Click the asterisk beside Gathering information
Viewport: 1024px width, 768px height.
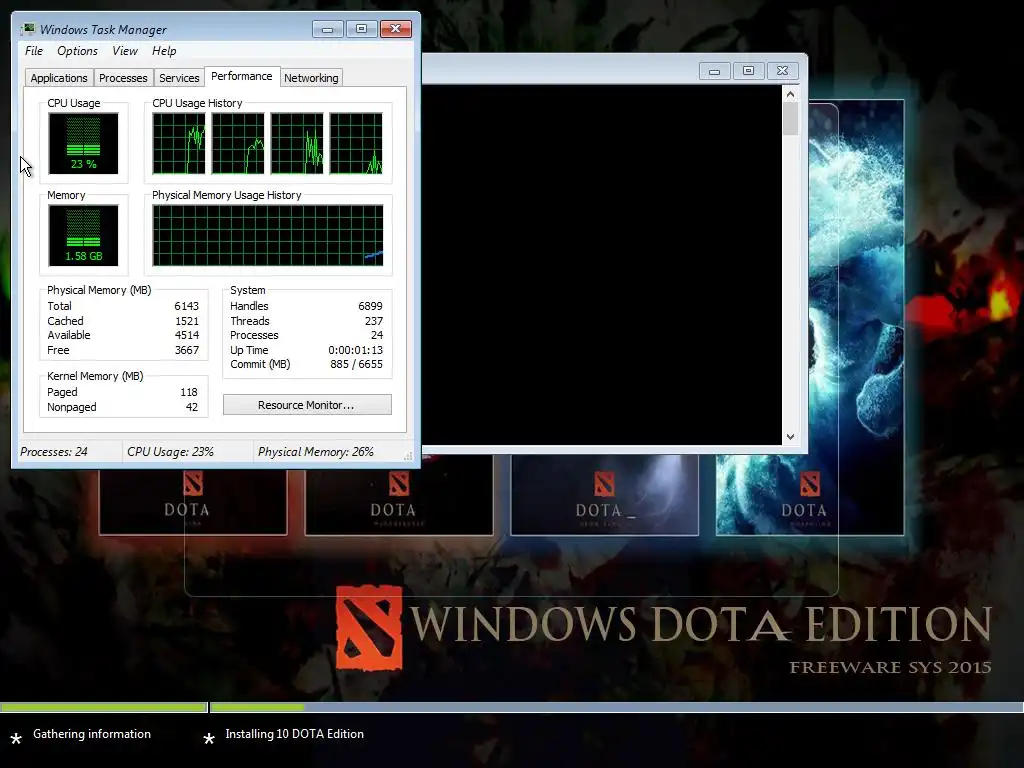point(16,739)
